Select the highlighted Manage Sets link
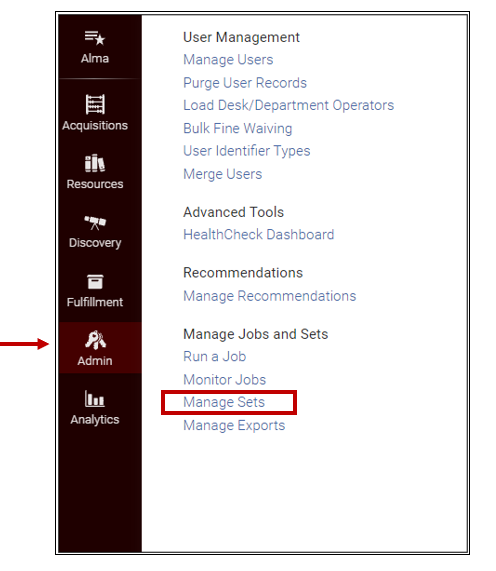This screenshot has height=571, width=496. pos(224,402)
